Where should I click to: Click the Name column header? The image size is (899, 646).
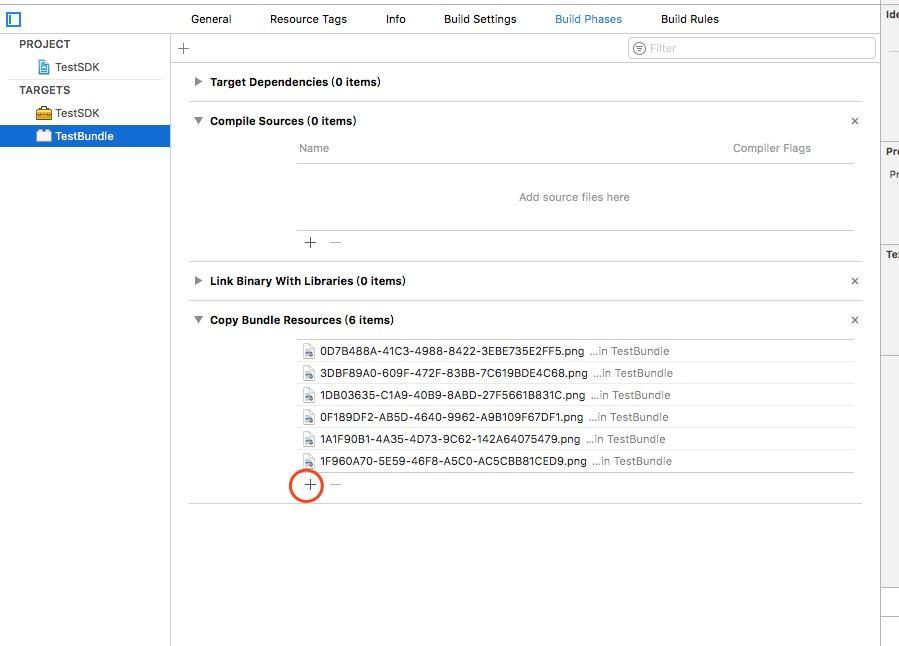[x=314, y=148]
